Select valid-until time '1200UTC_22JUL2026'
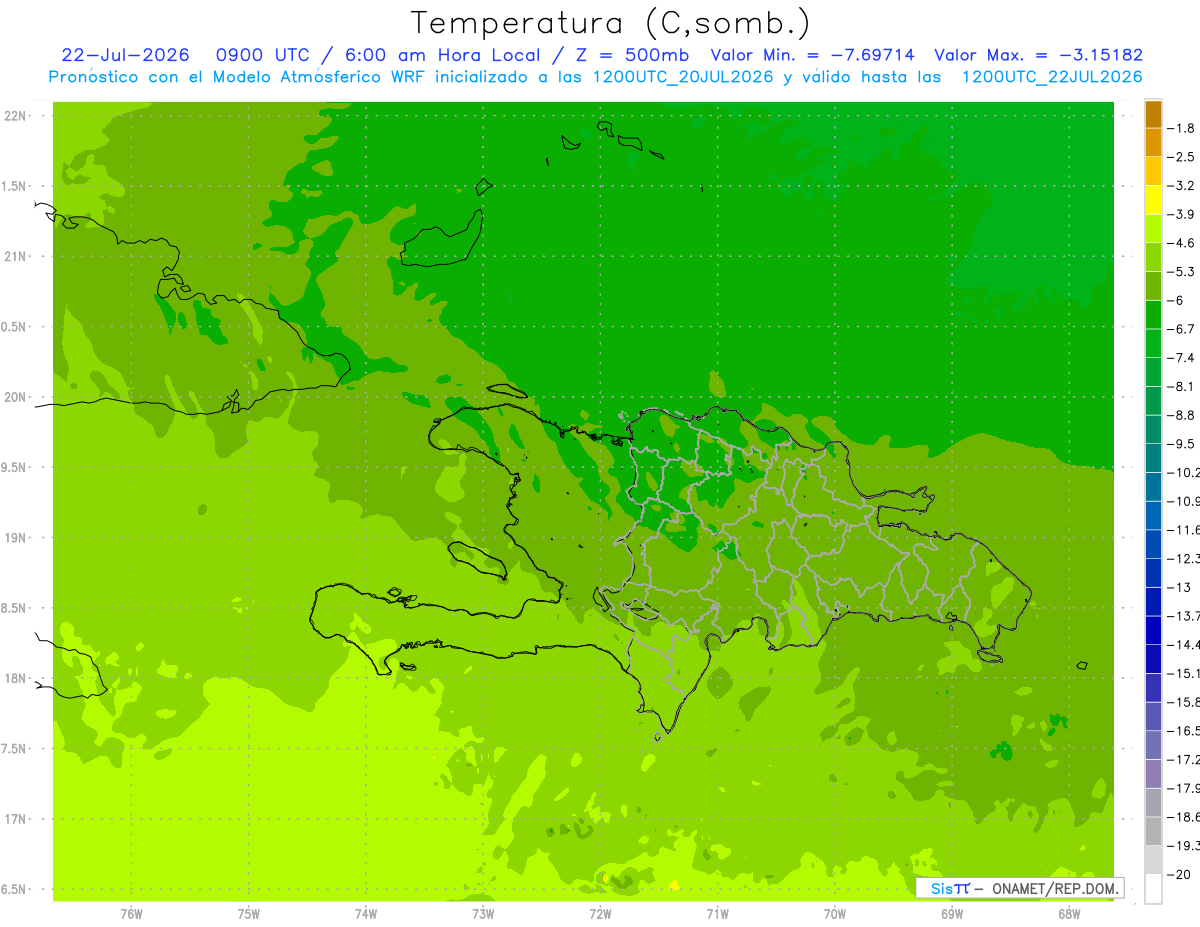This screenshot has width=1200, height=927. (x=1052, y=77)
